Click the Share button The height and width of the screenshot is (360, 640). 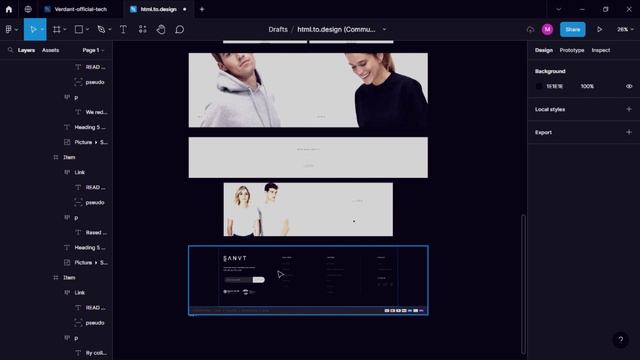(573, 29)
